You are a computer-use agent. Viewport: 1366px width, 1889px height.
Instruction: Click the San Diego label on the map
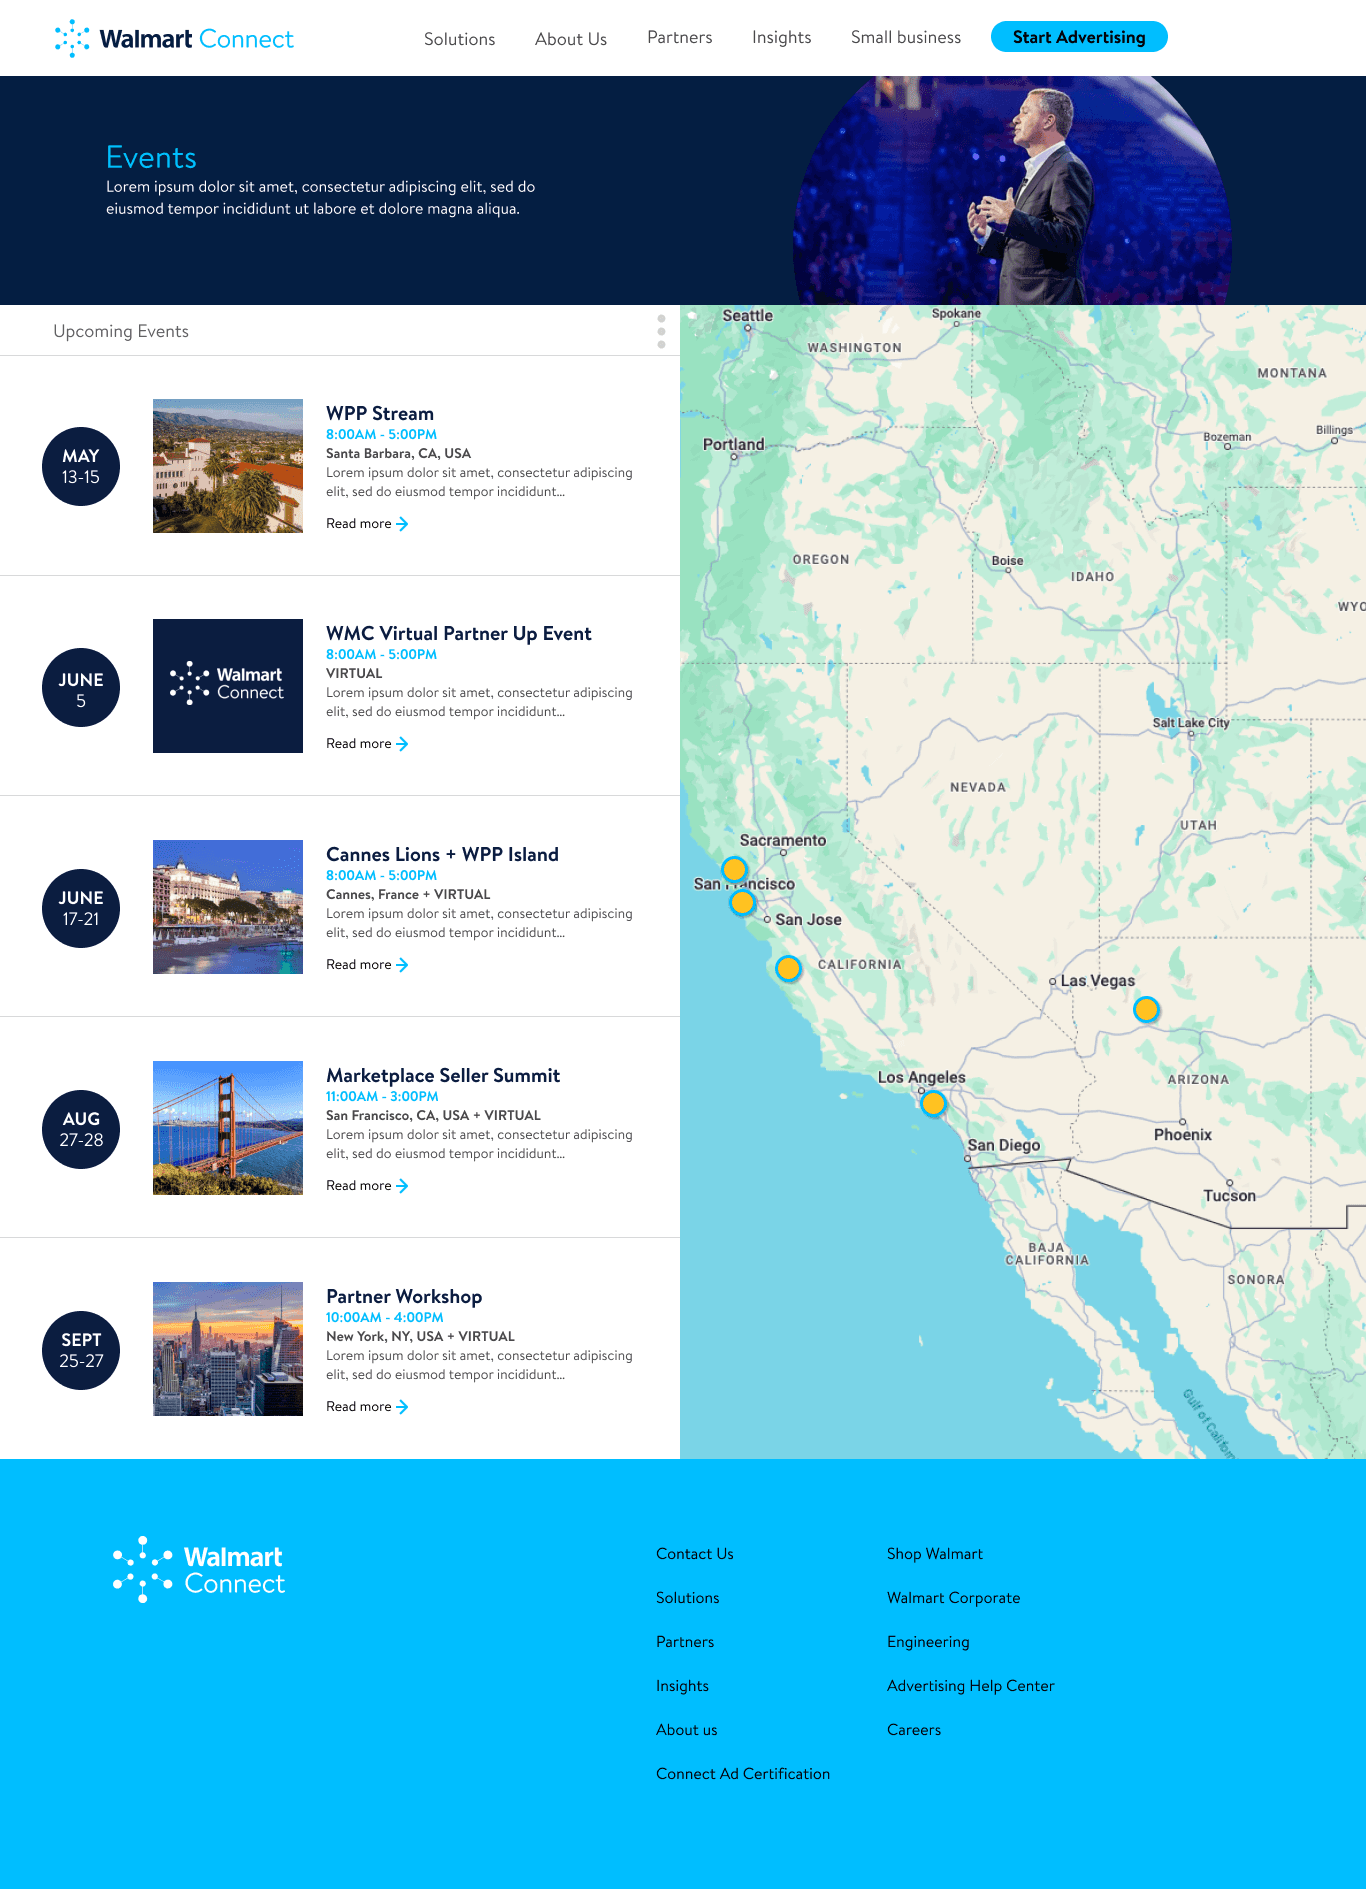point(1004,1145)
